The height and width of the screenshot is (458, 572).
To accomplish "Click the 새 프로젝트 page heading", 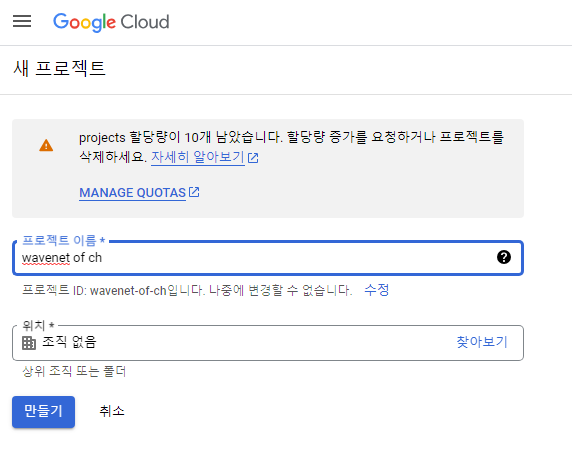I will coord(59,69).
